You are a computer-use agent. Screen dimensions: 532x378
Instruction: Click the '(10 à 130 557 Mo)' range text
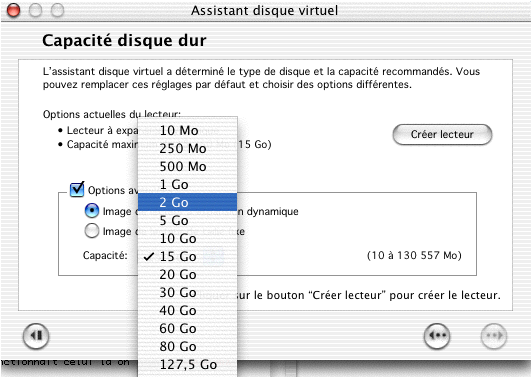[x=414, y=255]
